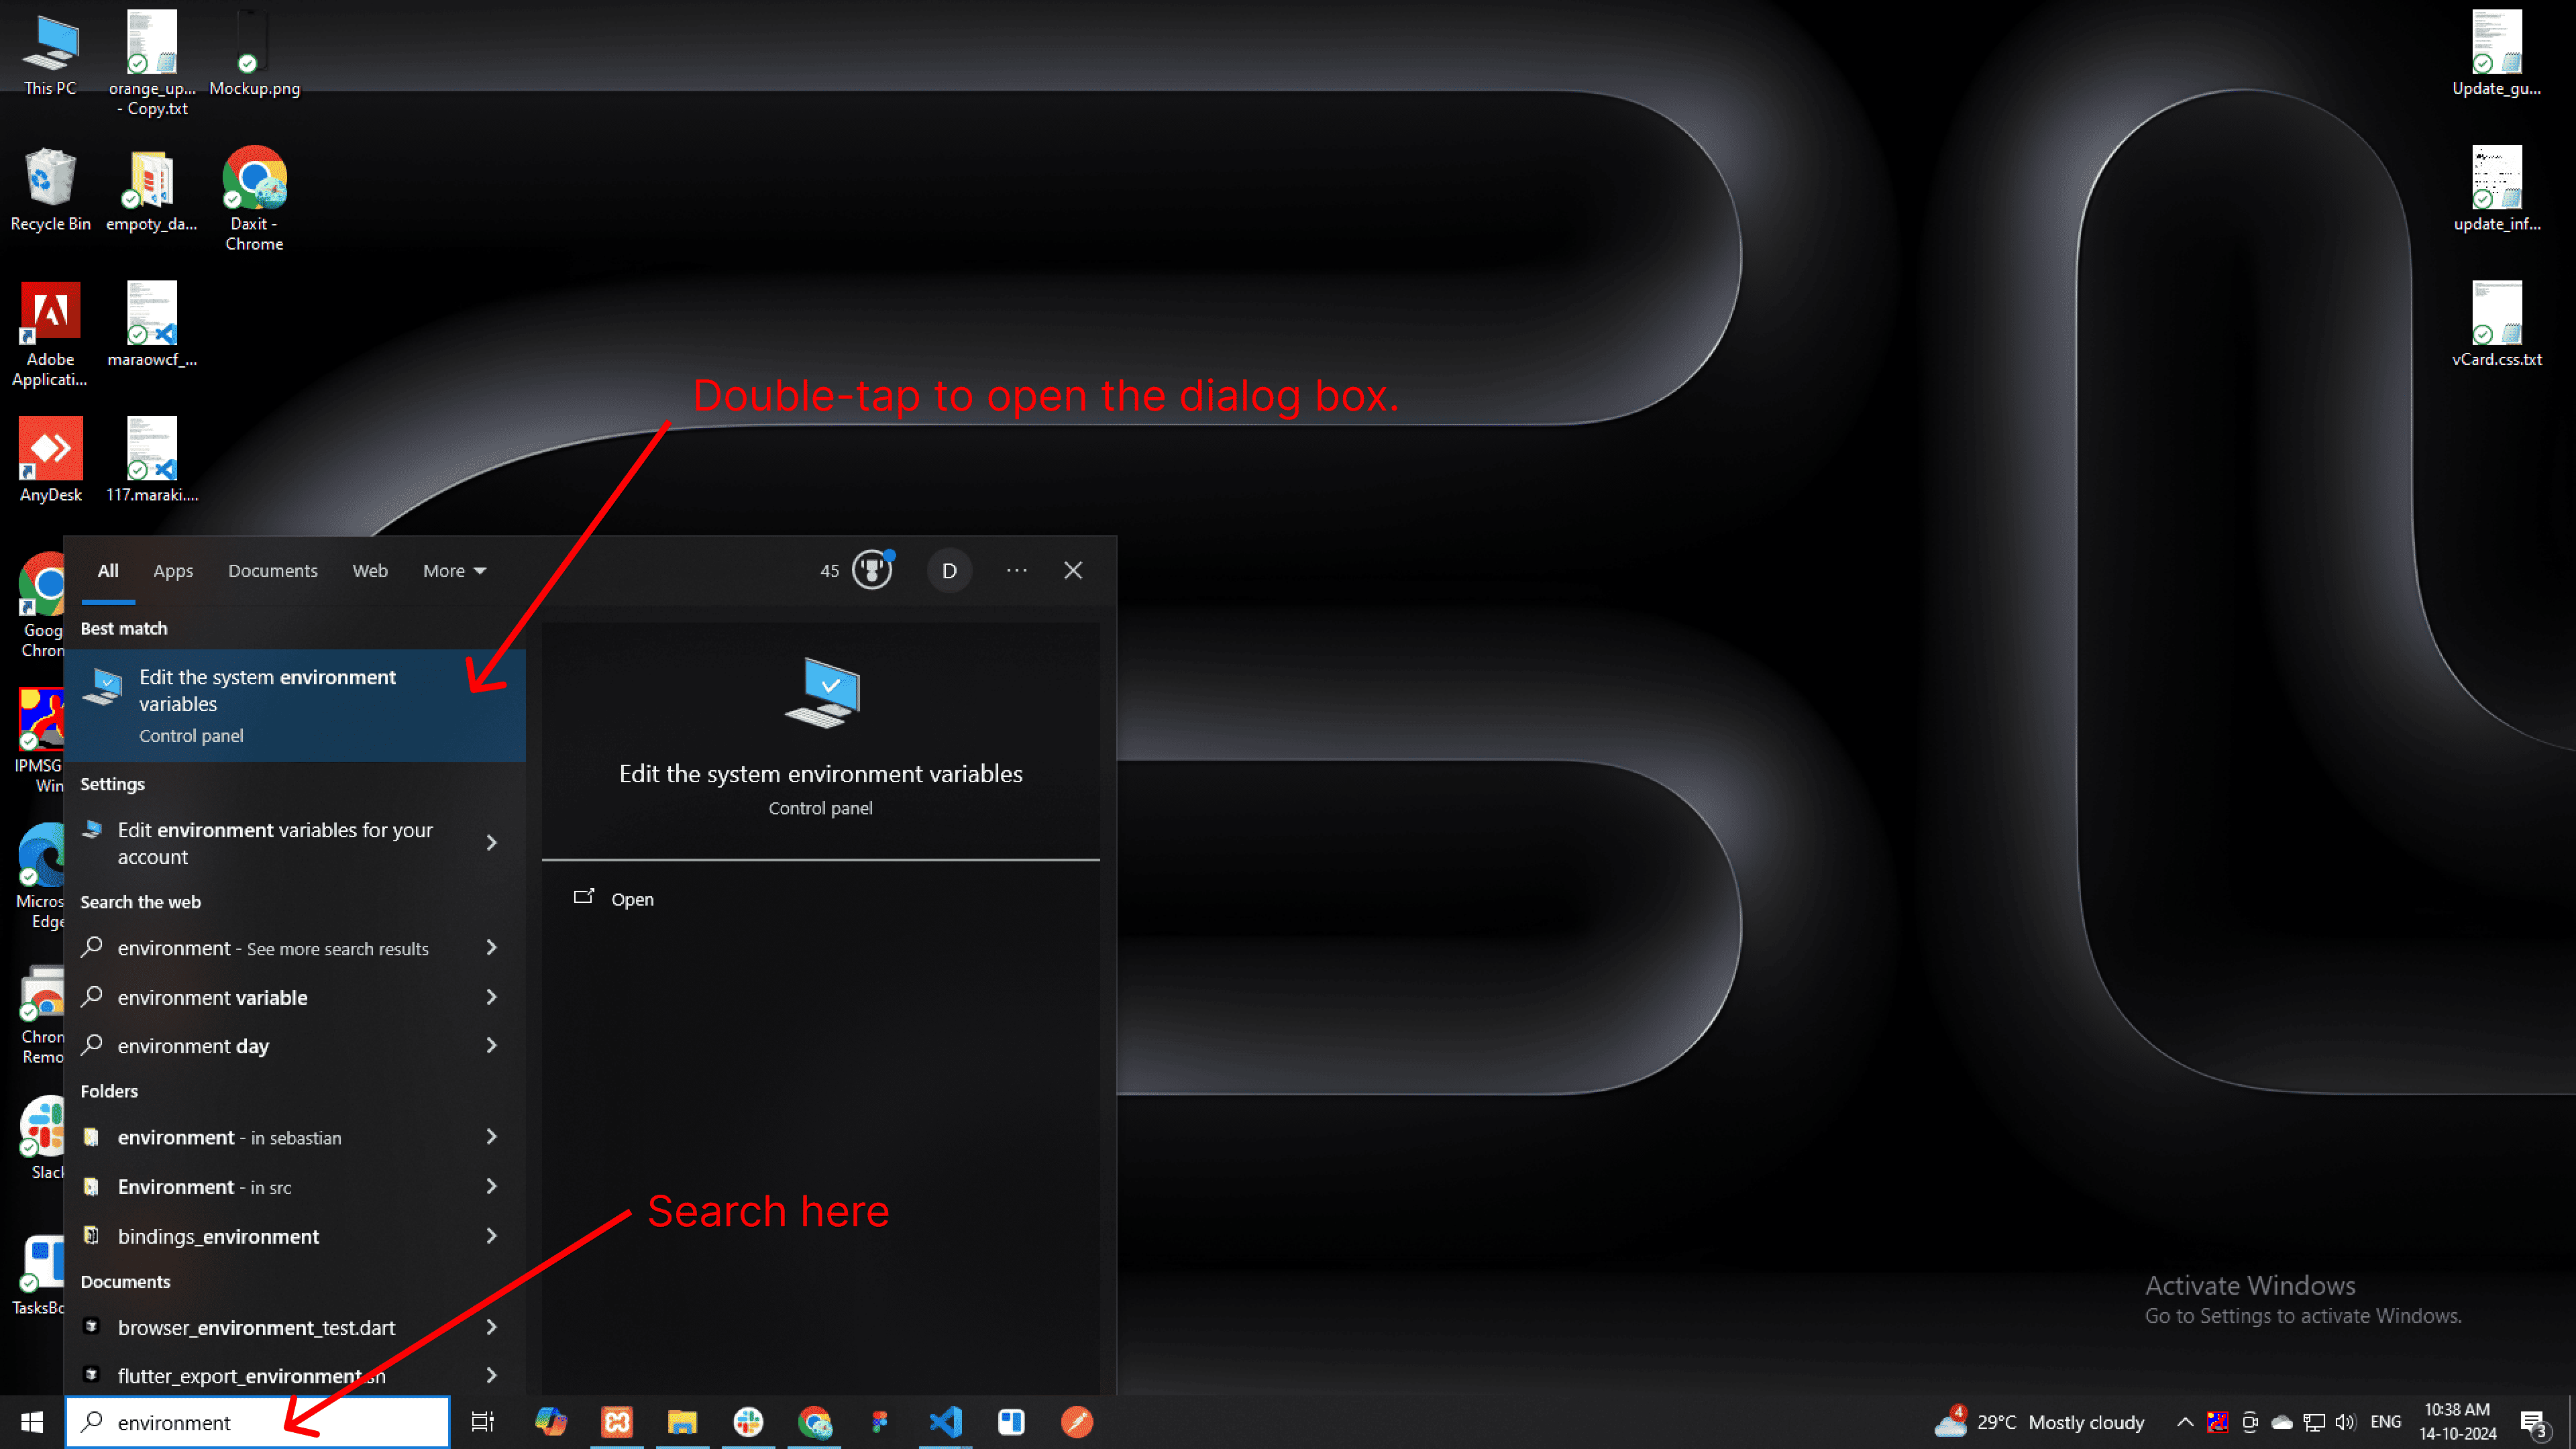Click the Microsoft Rewards trophy icon
This screenshot has width=2576, height=1449.
tap(872, 570)
